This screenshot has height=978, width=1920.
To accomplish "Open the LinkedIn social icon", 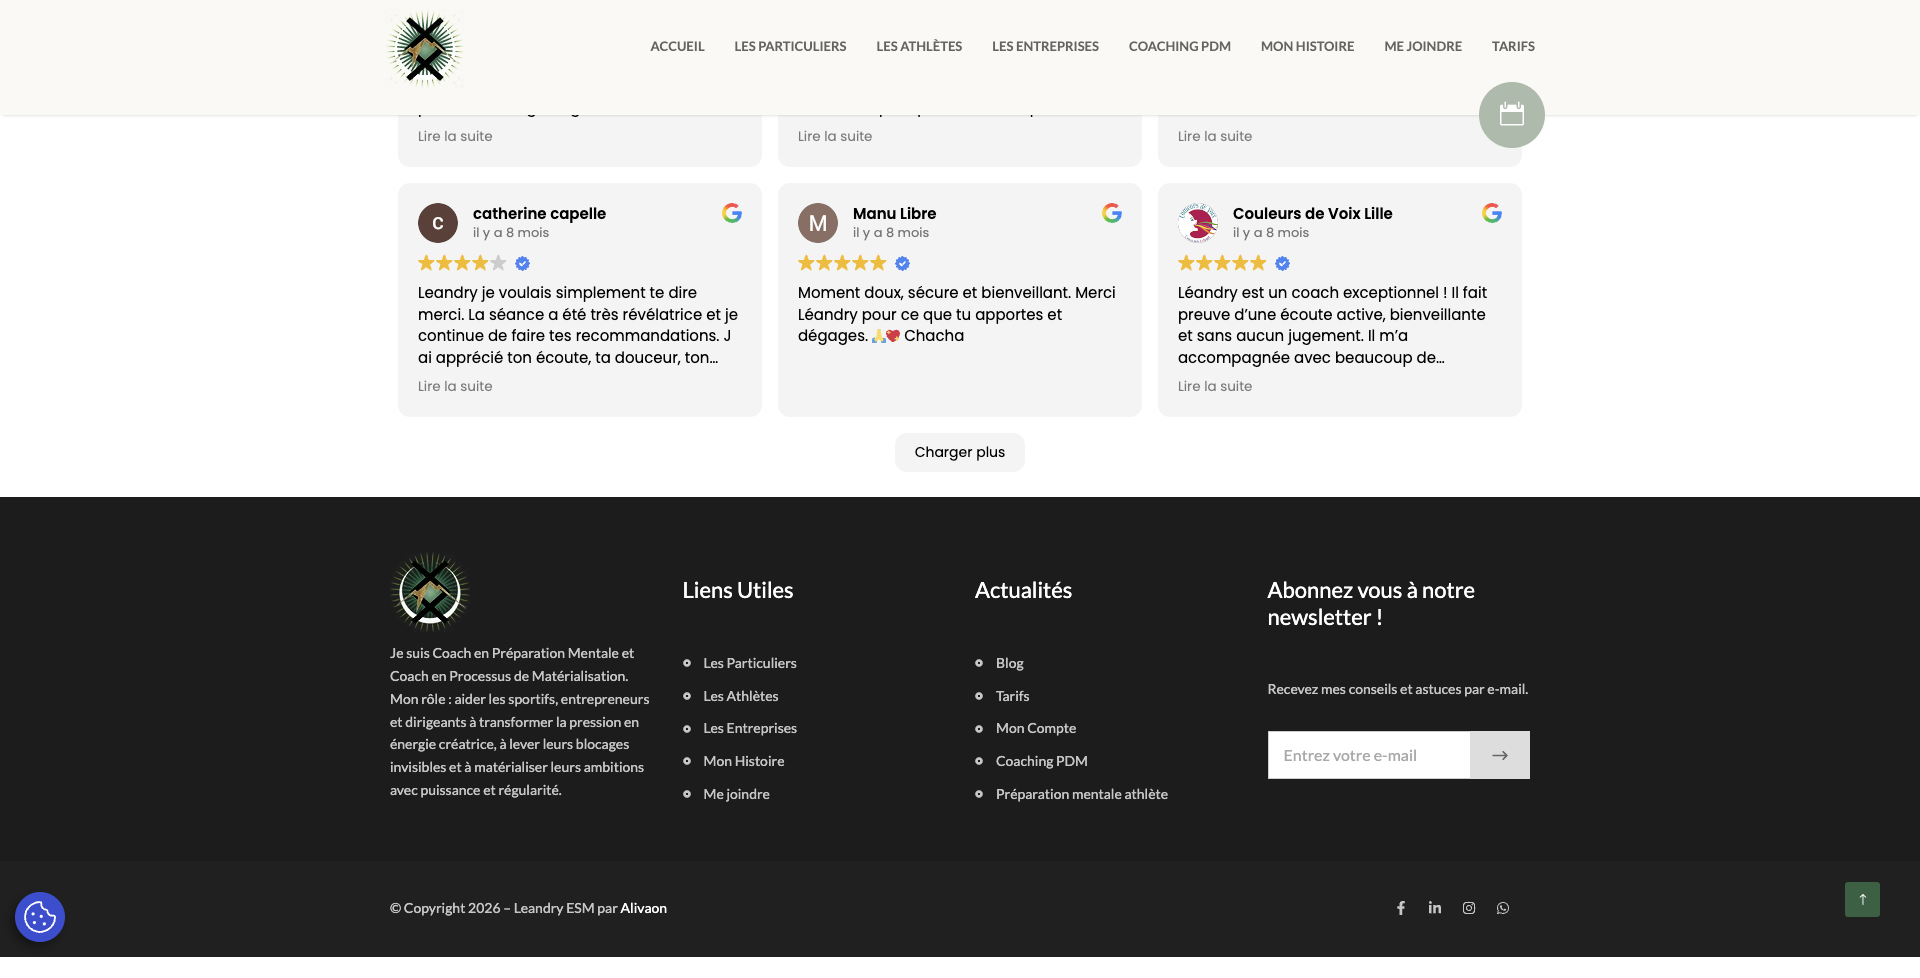I will pos(1435,908).
